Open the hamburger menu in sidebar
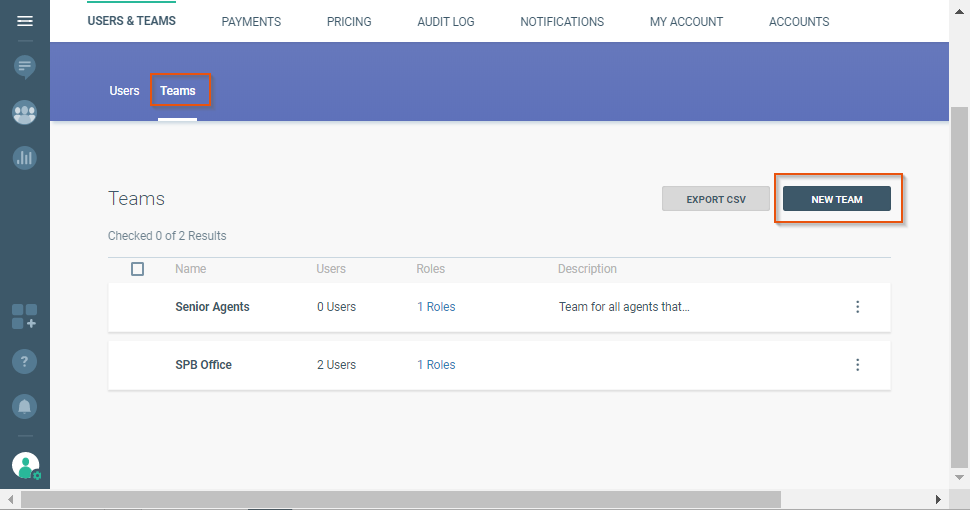 (25, 21)
